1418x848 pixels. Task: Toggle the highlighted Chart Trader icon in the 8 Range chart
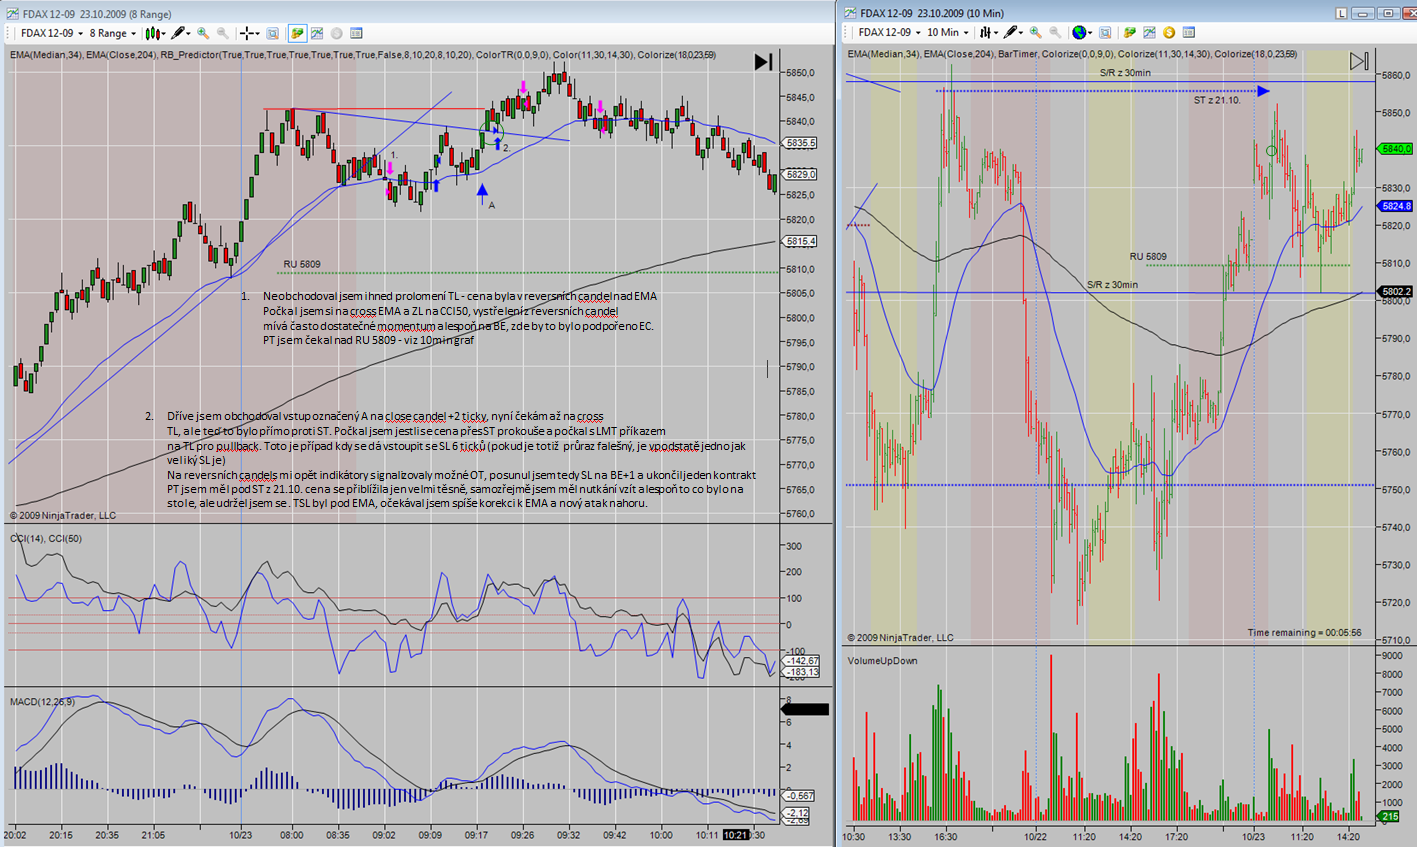(297, 33)
